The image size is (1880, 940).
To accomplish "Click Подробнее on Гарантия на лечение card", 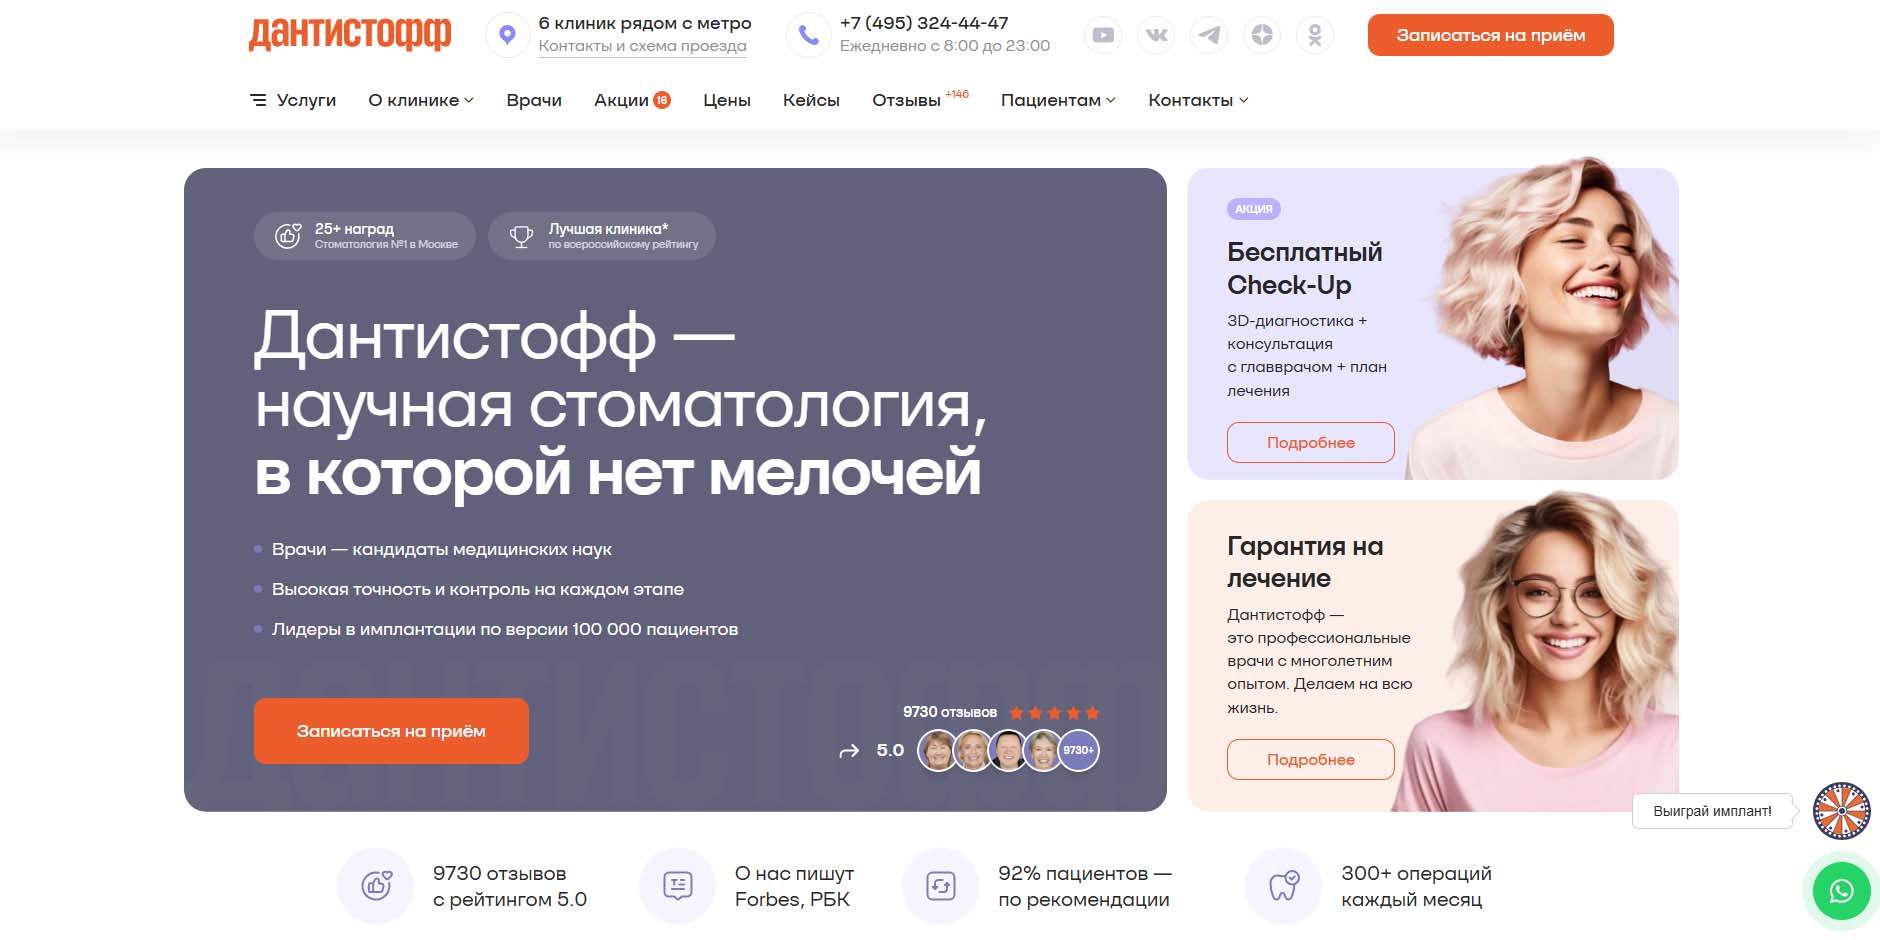I will [1310, 759].
